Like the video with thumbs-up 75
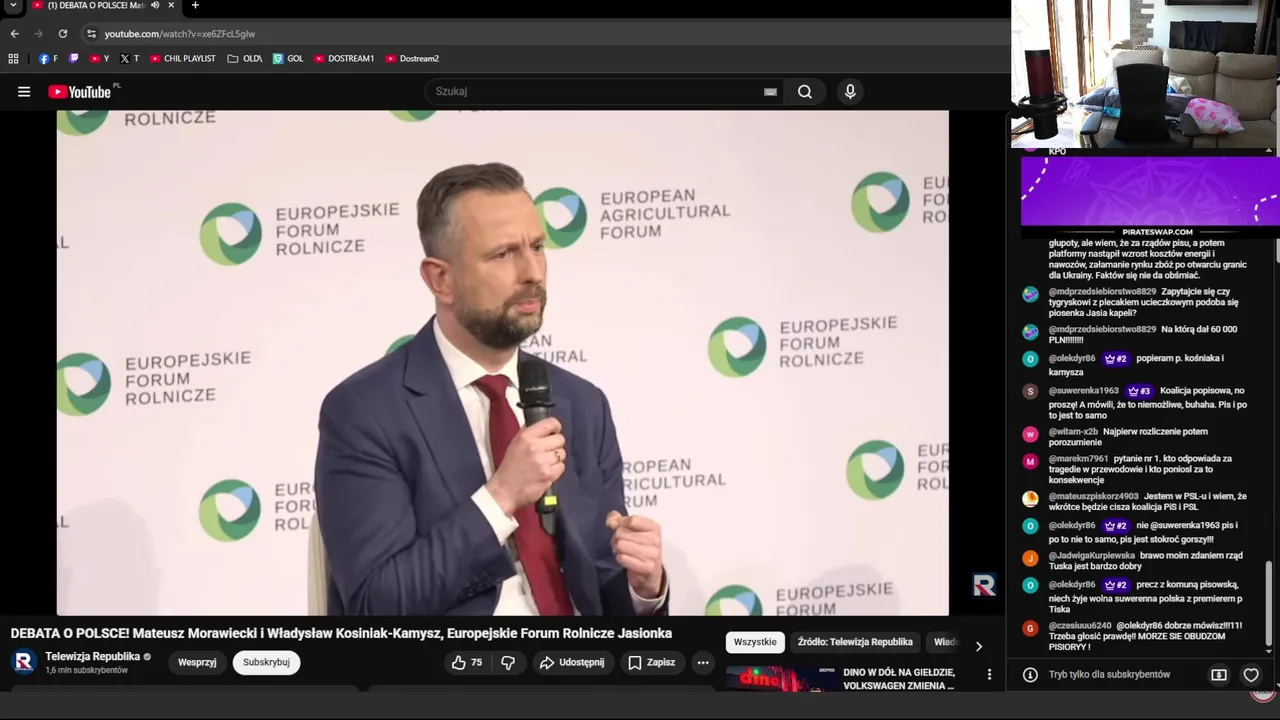1280x720 pixels. [x=467, y=662]
